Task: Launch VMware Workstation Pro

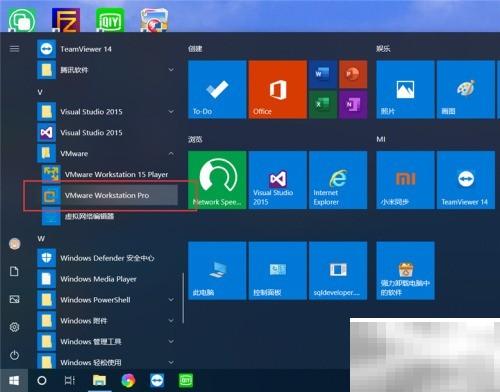Action: pos(109,195)
